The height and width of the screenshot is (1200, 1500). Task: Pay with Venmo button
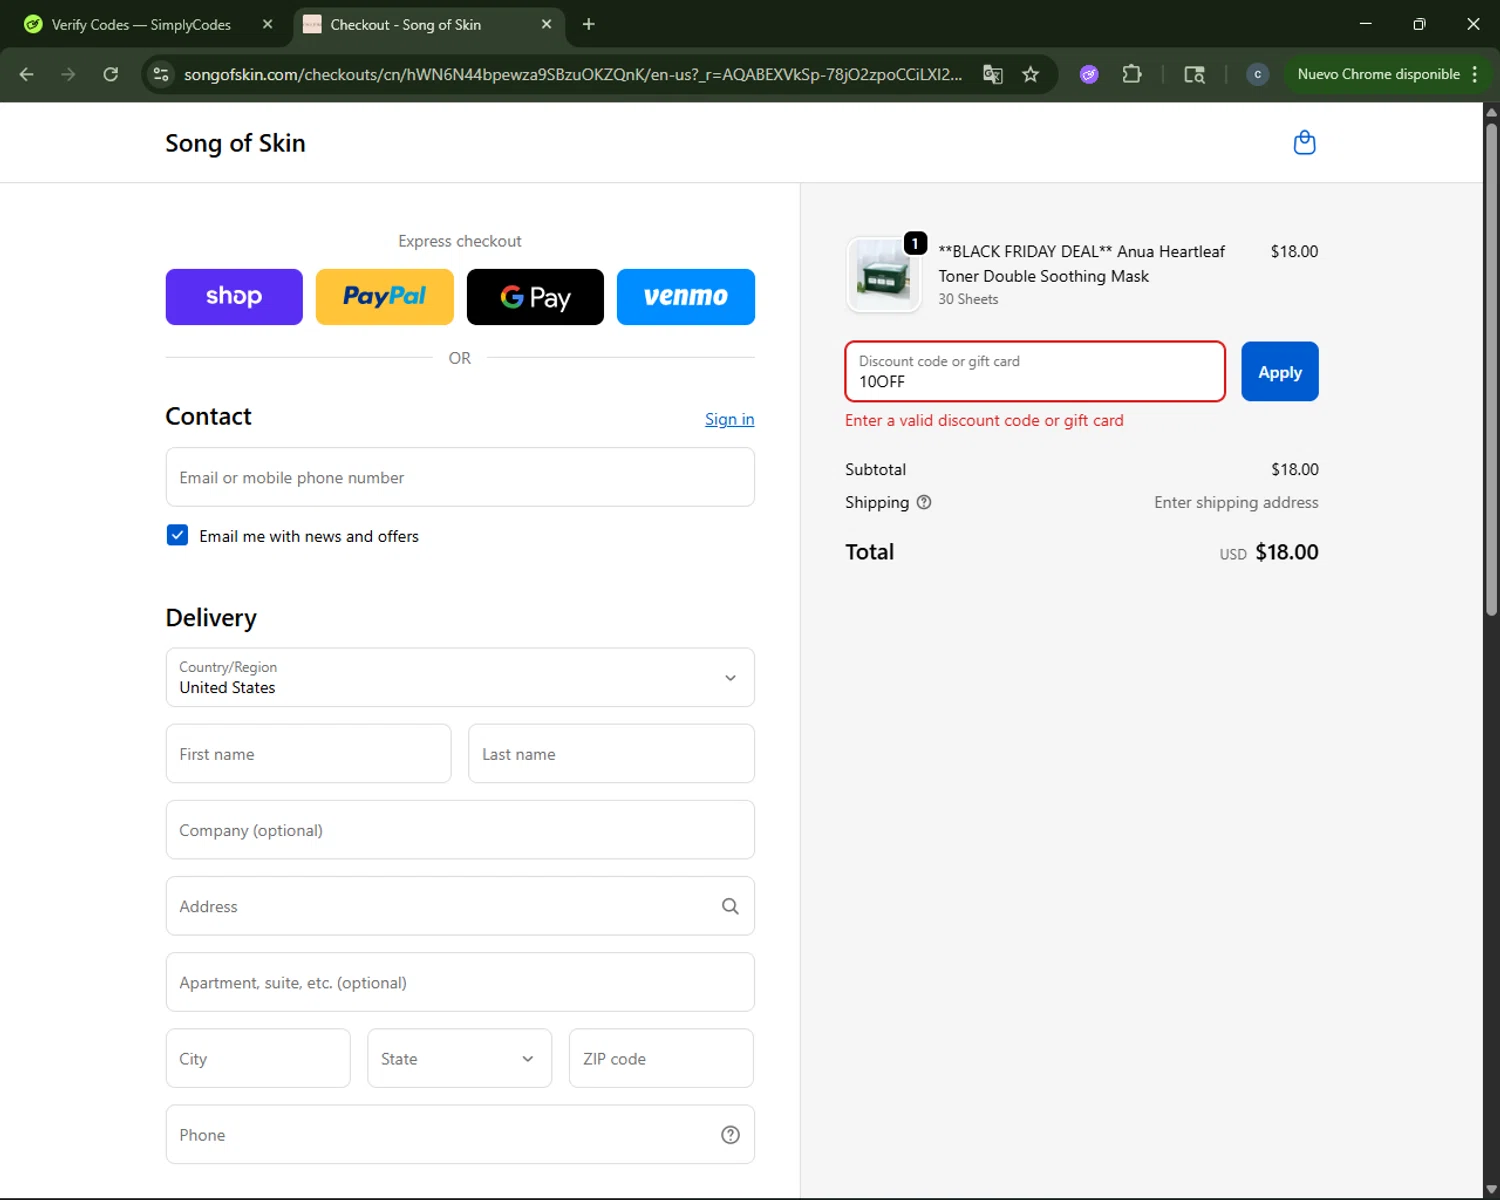click(686, 297)
